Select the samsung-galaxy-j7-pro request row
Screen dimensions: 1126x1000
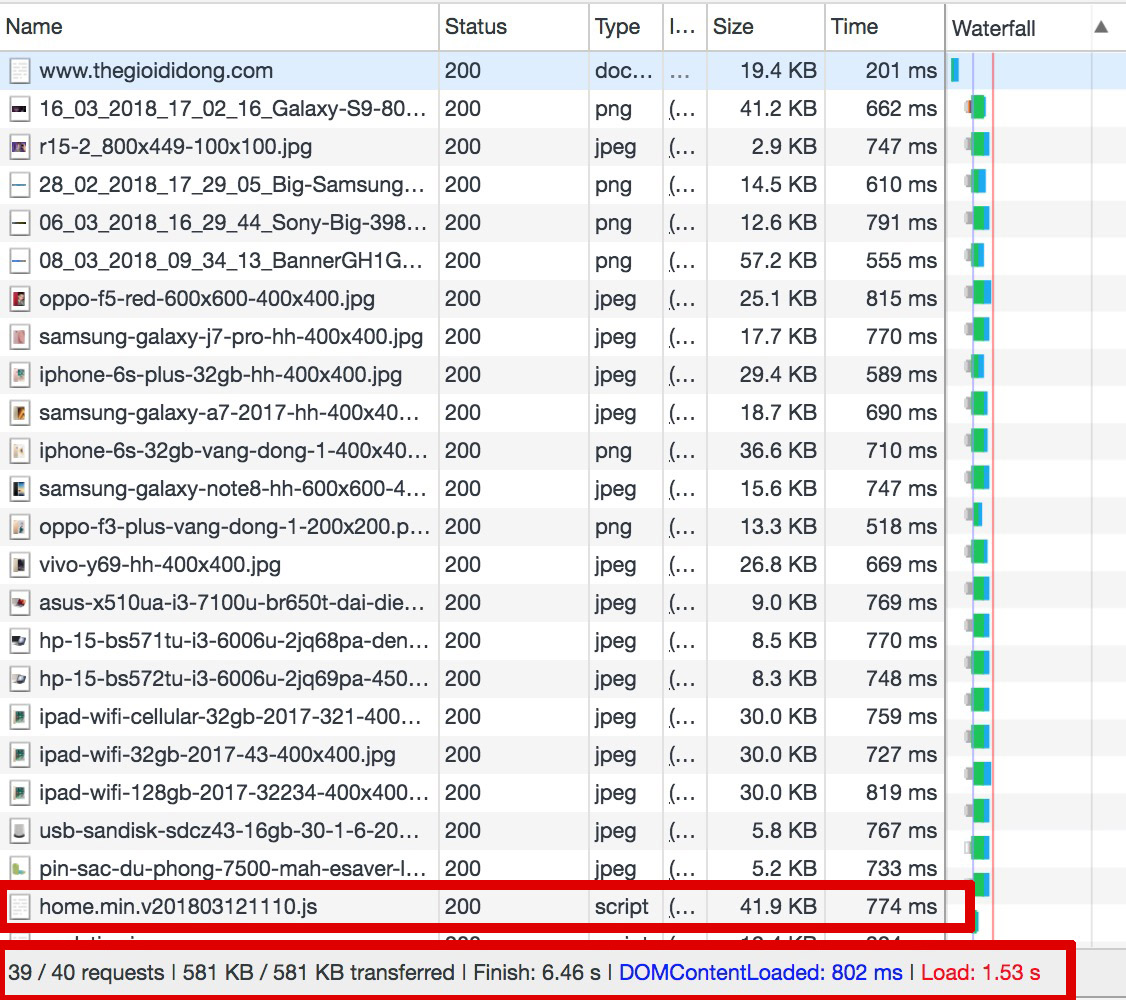(230, 337)
